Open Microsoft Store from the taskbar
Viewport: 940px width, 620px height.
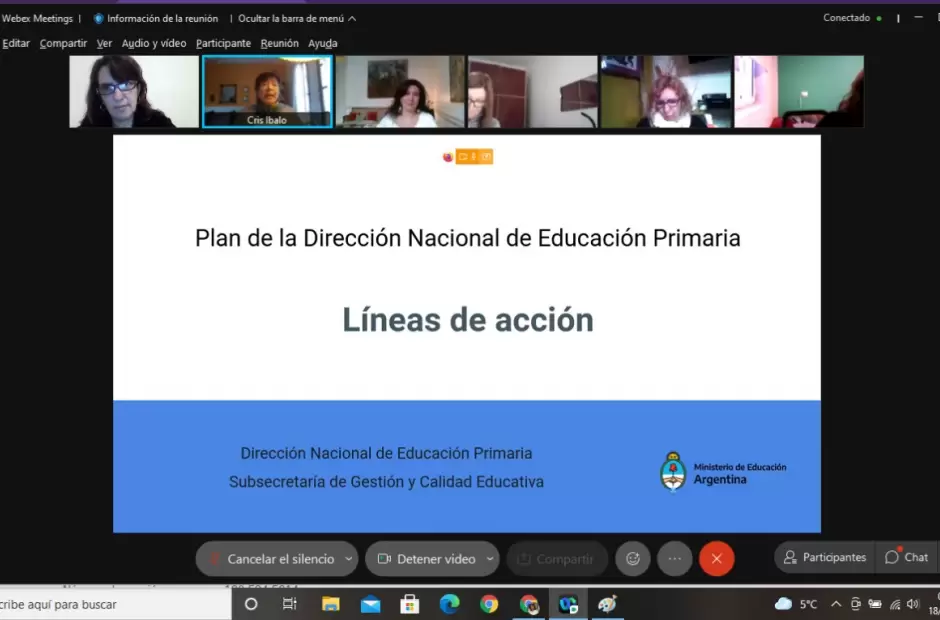click(409, 604)
